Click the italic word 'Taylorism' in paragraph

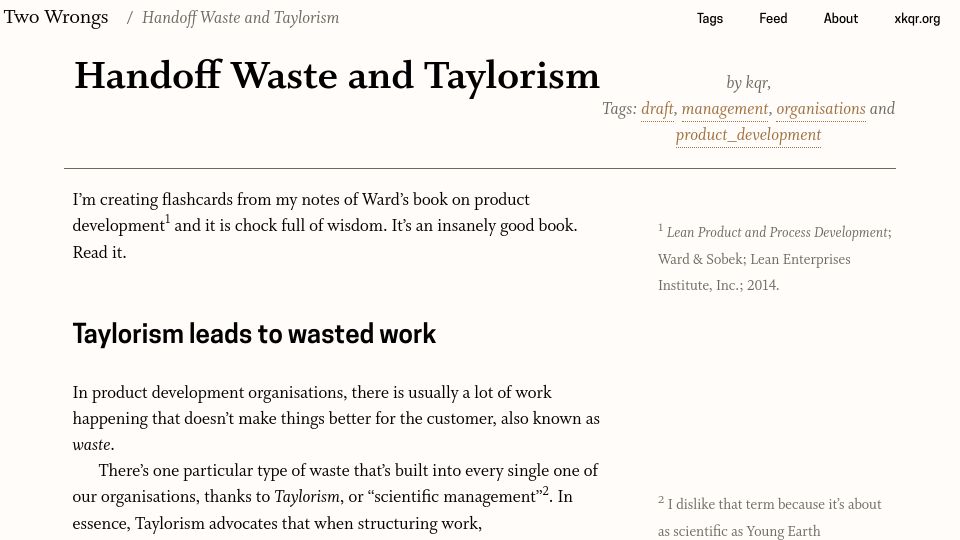tap(307, 497)
